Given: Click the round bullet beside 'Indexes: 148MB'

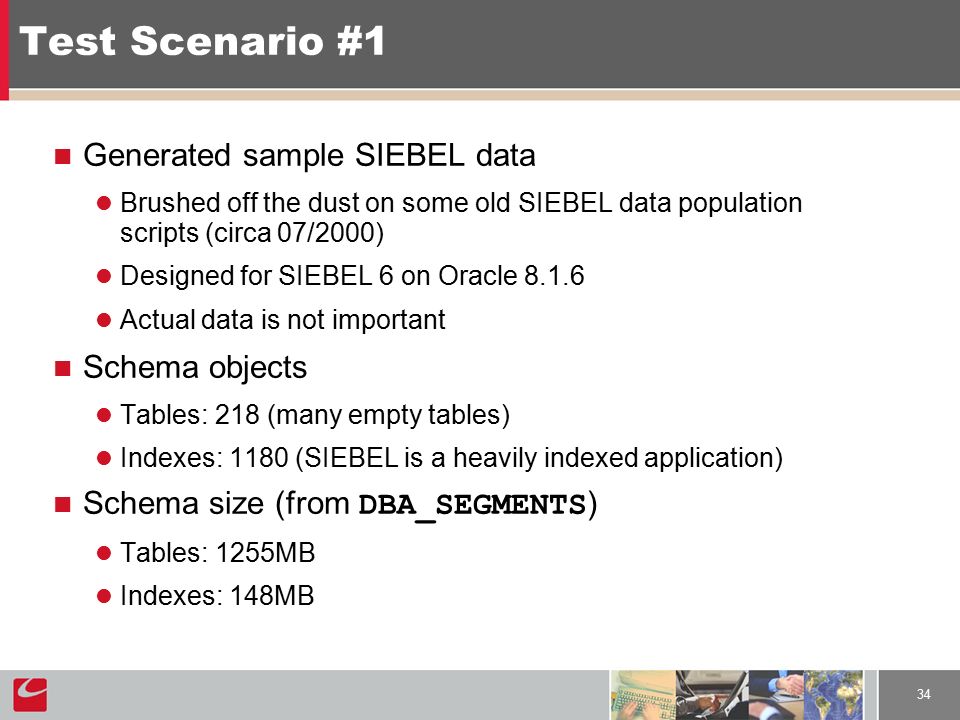Looking at the screenshot, I should tap(103, 596).
